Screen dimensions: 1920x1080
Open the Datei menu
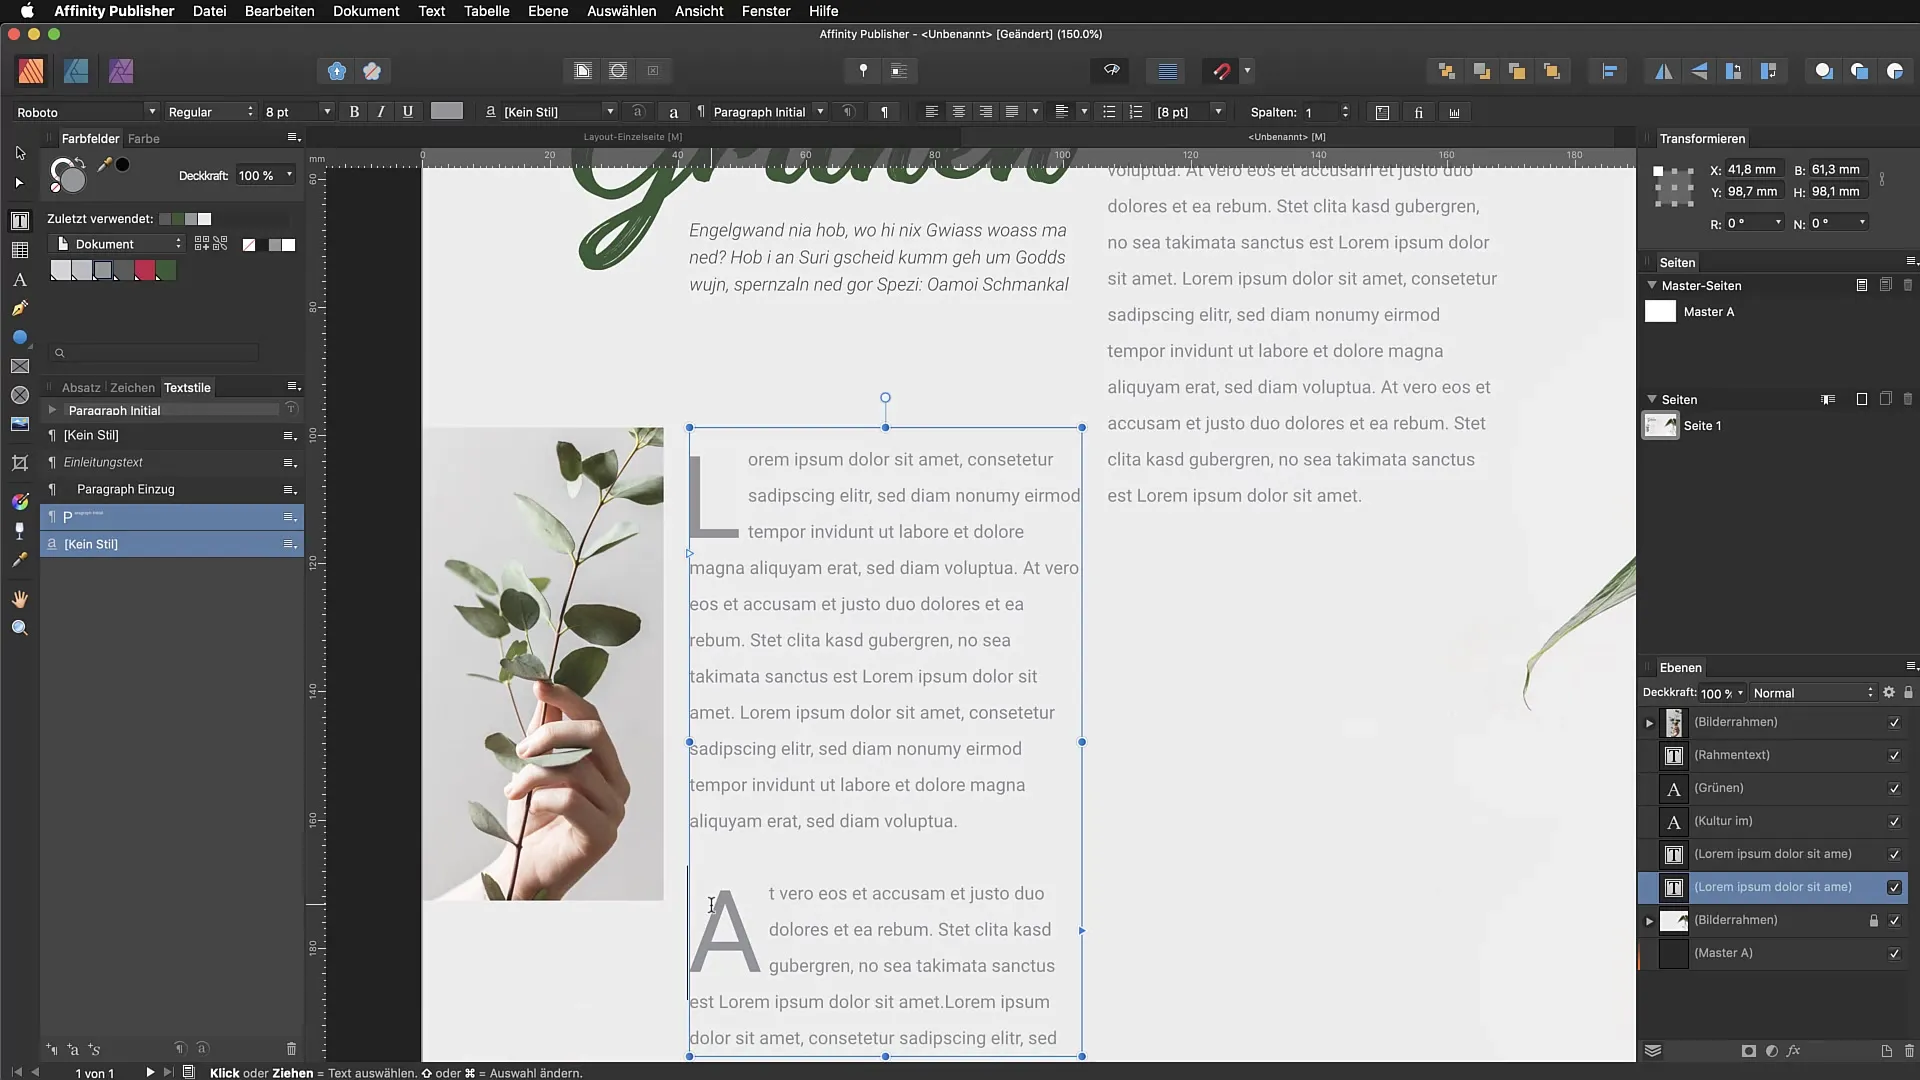[x=209, y=11]
